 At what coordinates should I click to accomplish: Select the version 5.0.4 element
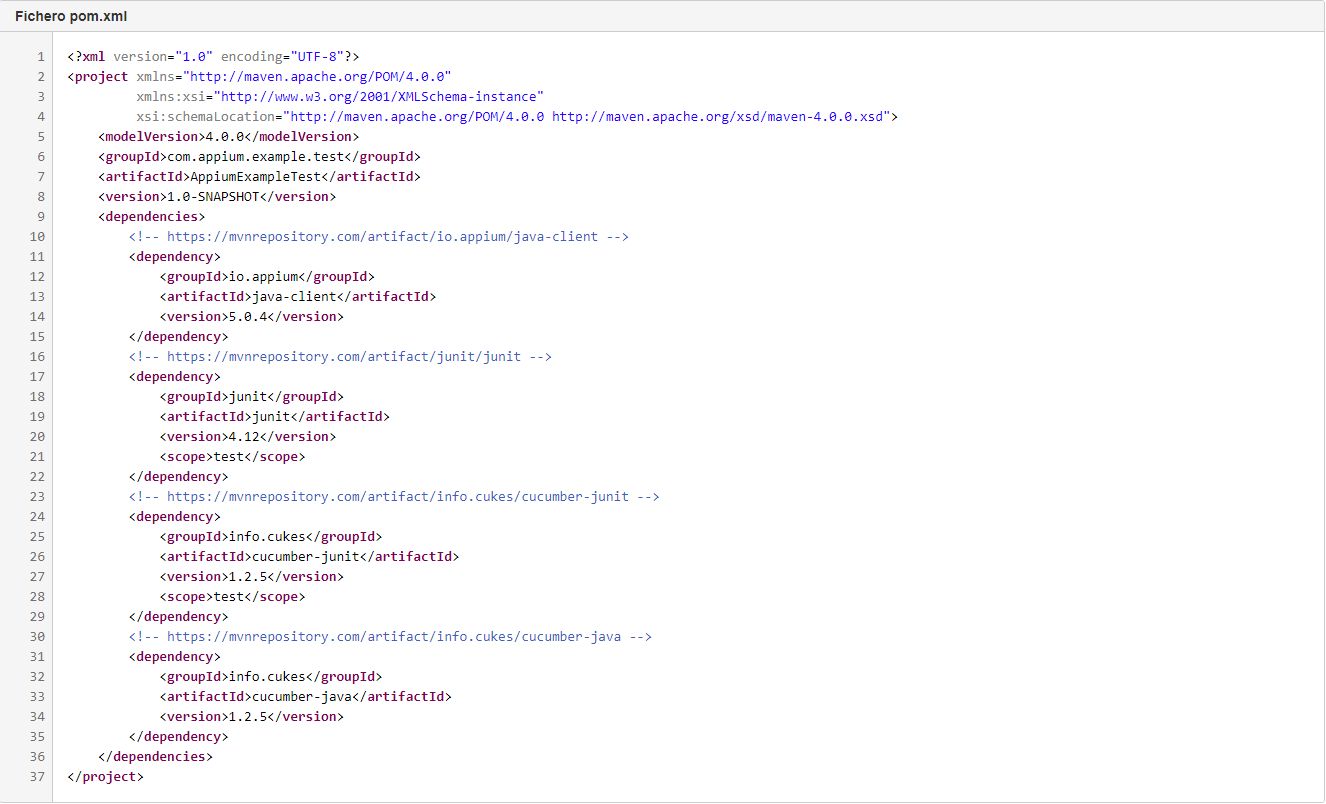251,316
